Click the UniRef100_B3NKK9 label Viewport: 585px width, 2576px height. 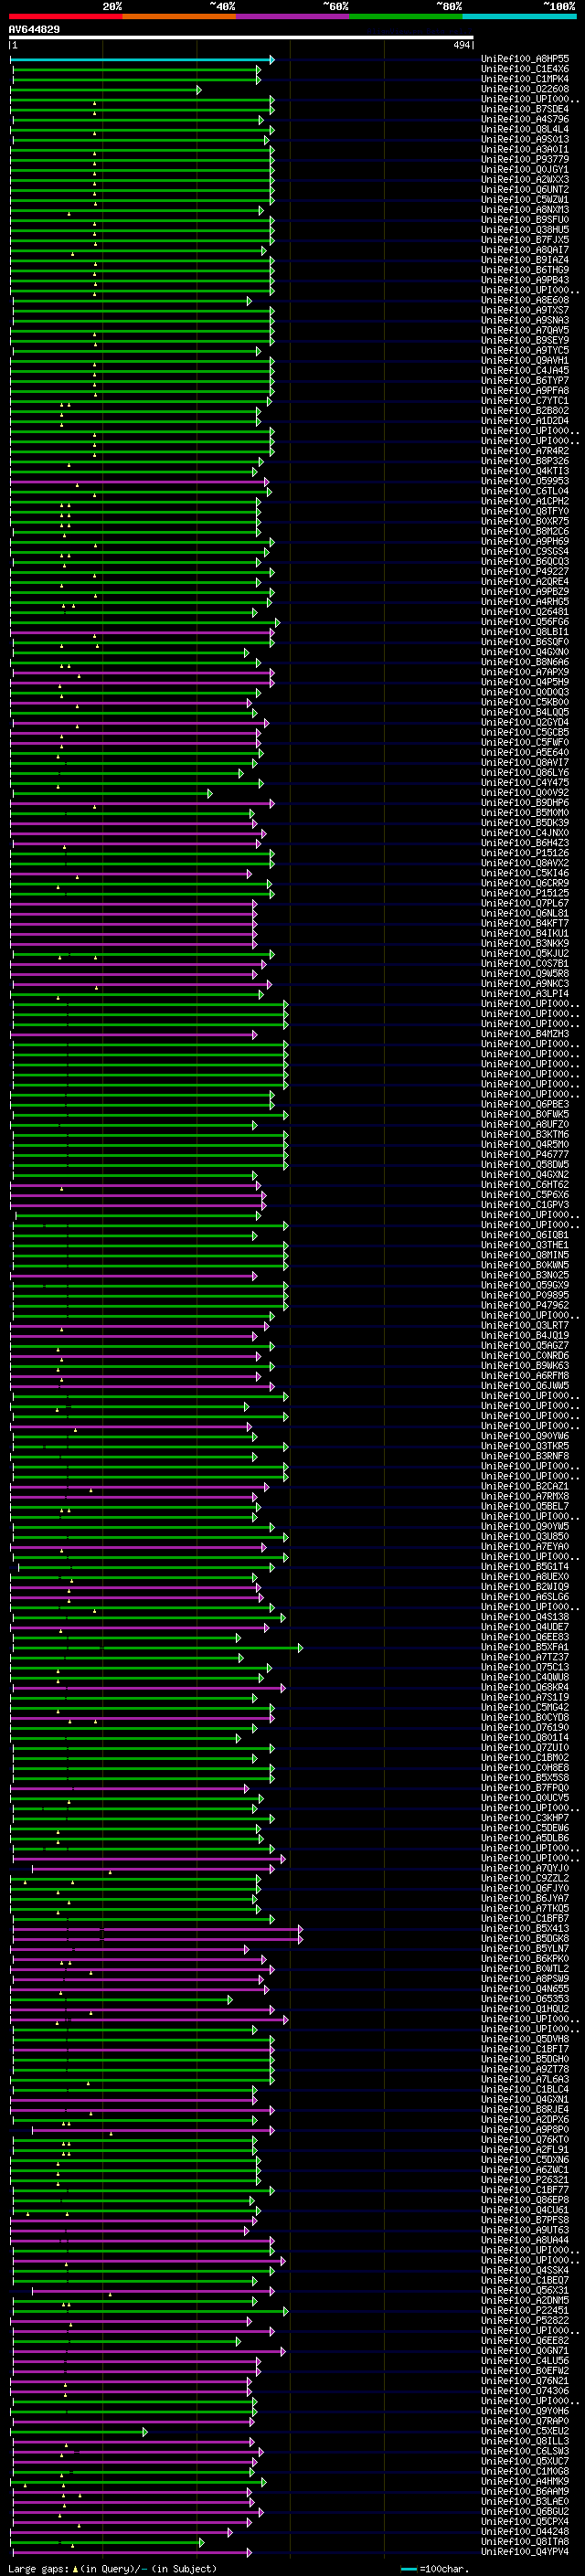525,943
